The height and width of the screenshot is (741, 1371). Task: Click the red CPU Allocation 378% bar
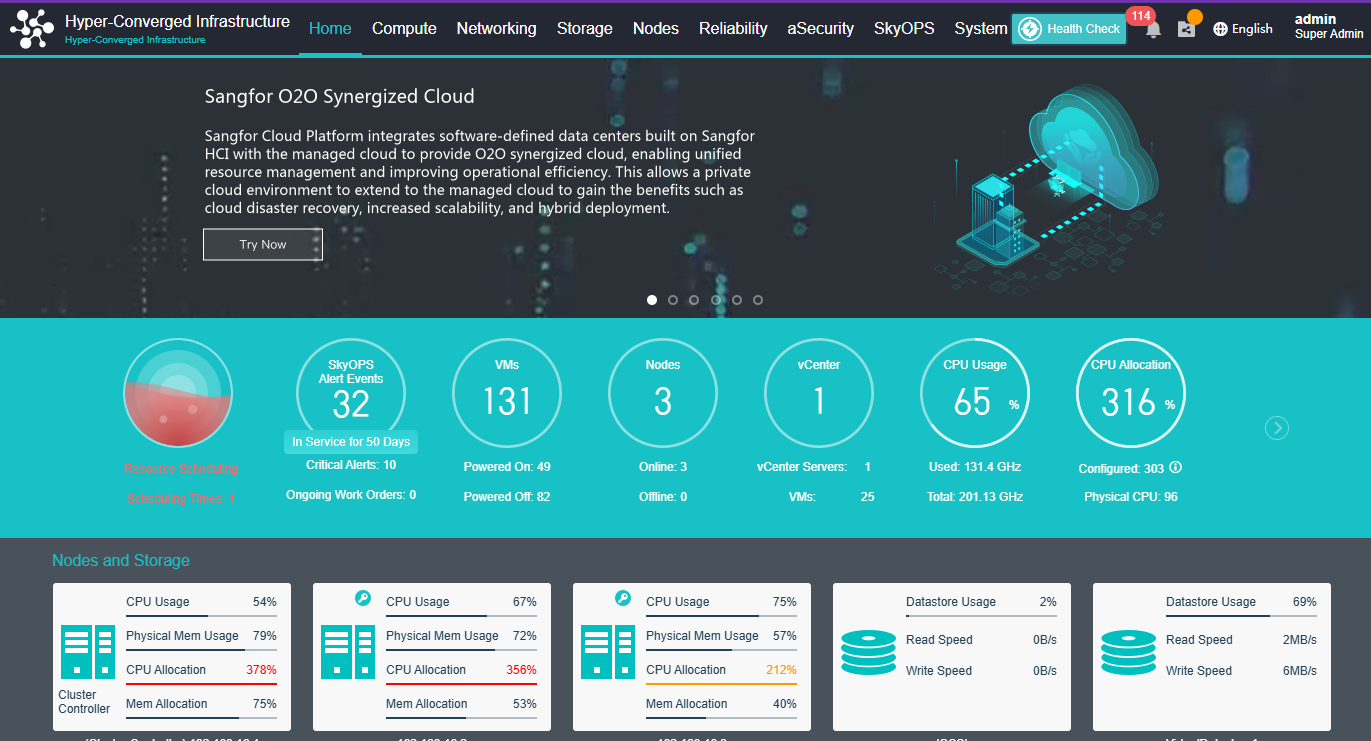pos(201,685)
